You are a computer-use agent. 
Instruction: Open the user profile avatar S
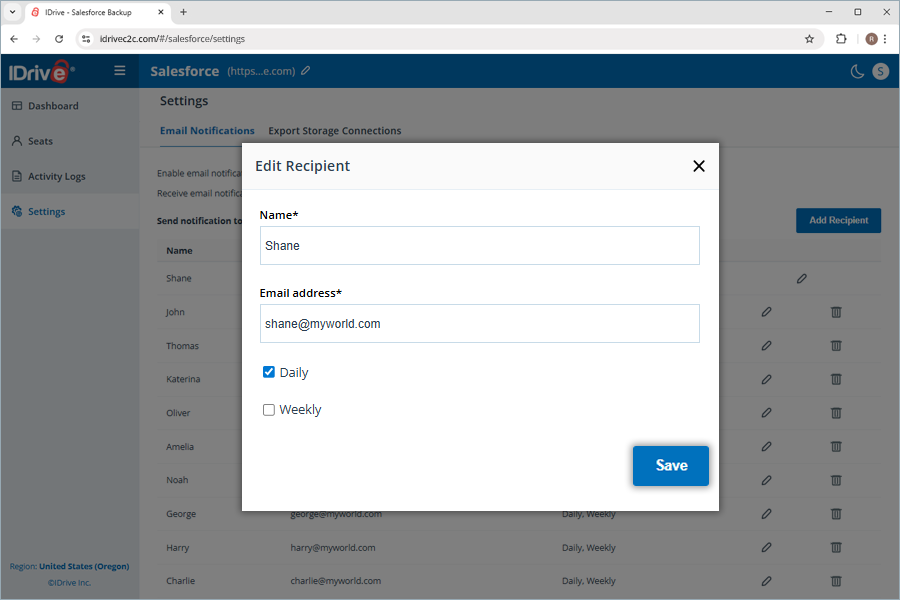point(880,71)
